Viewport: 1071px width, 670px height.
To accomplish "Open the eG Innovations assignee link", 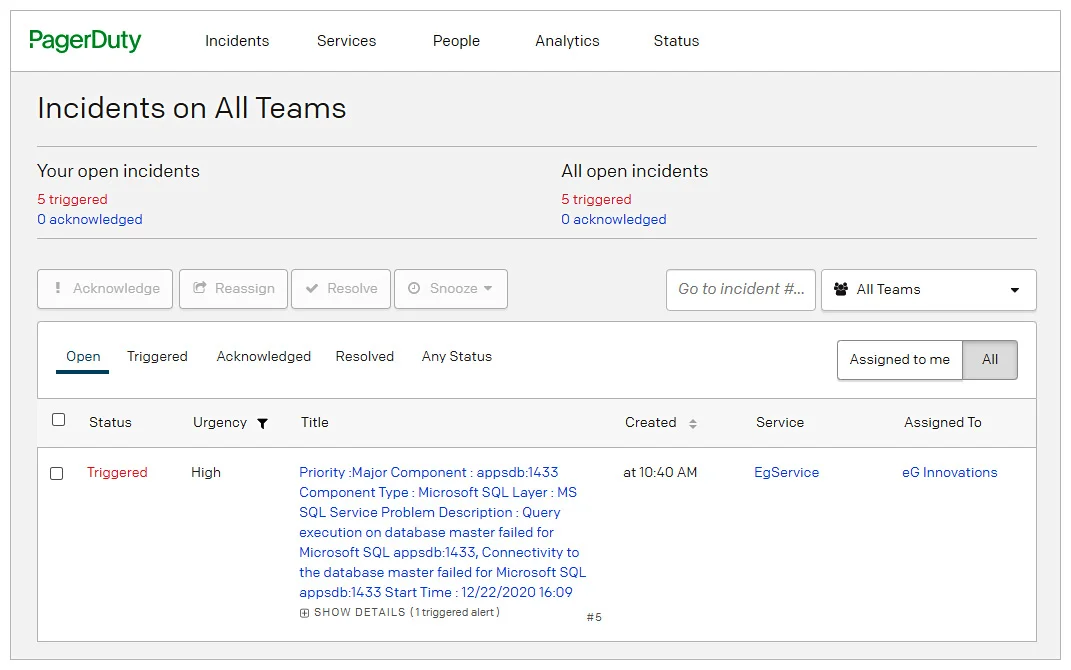I will pos(949,473).
